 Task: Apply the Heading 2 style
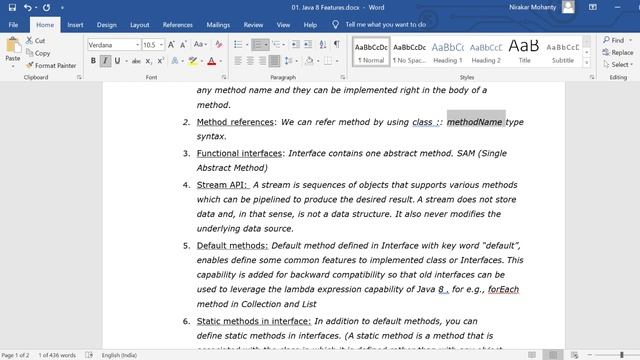tap(486, 51)
